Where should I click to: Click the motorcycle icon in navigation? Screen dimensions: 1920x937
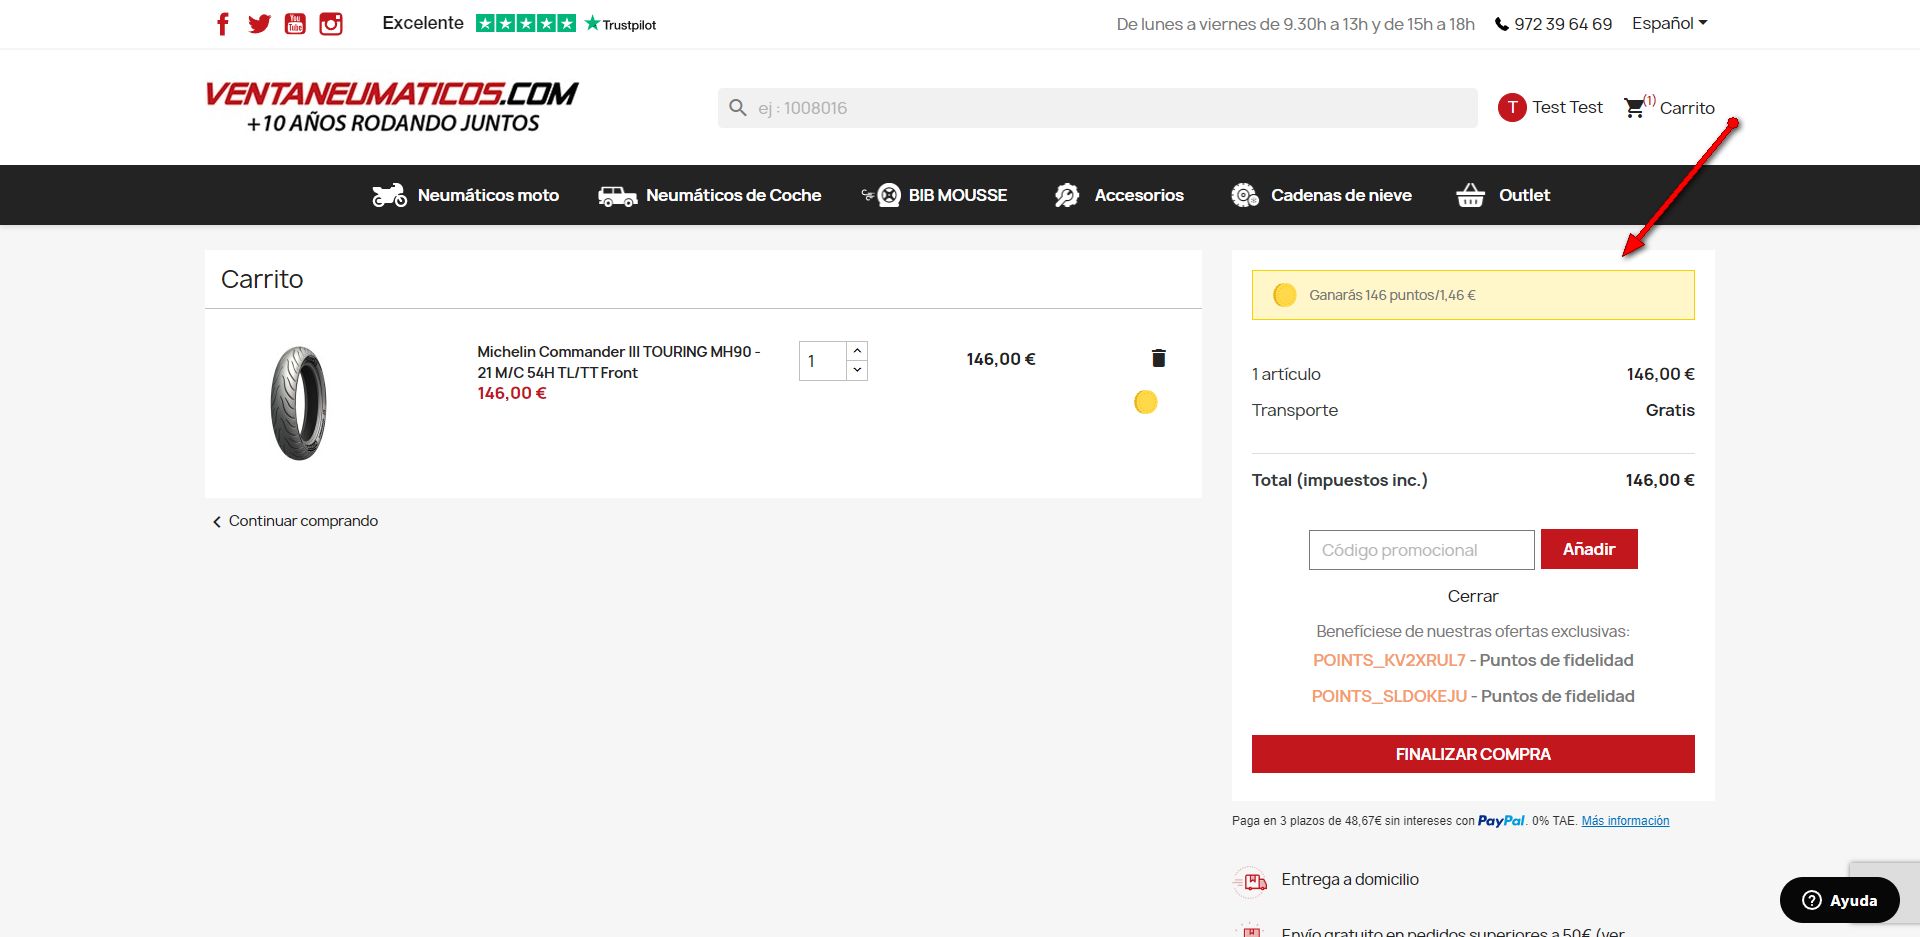[389, 195]
